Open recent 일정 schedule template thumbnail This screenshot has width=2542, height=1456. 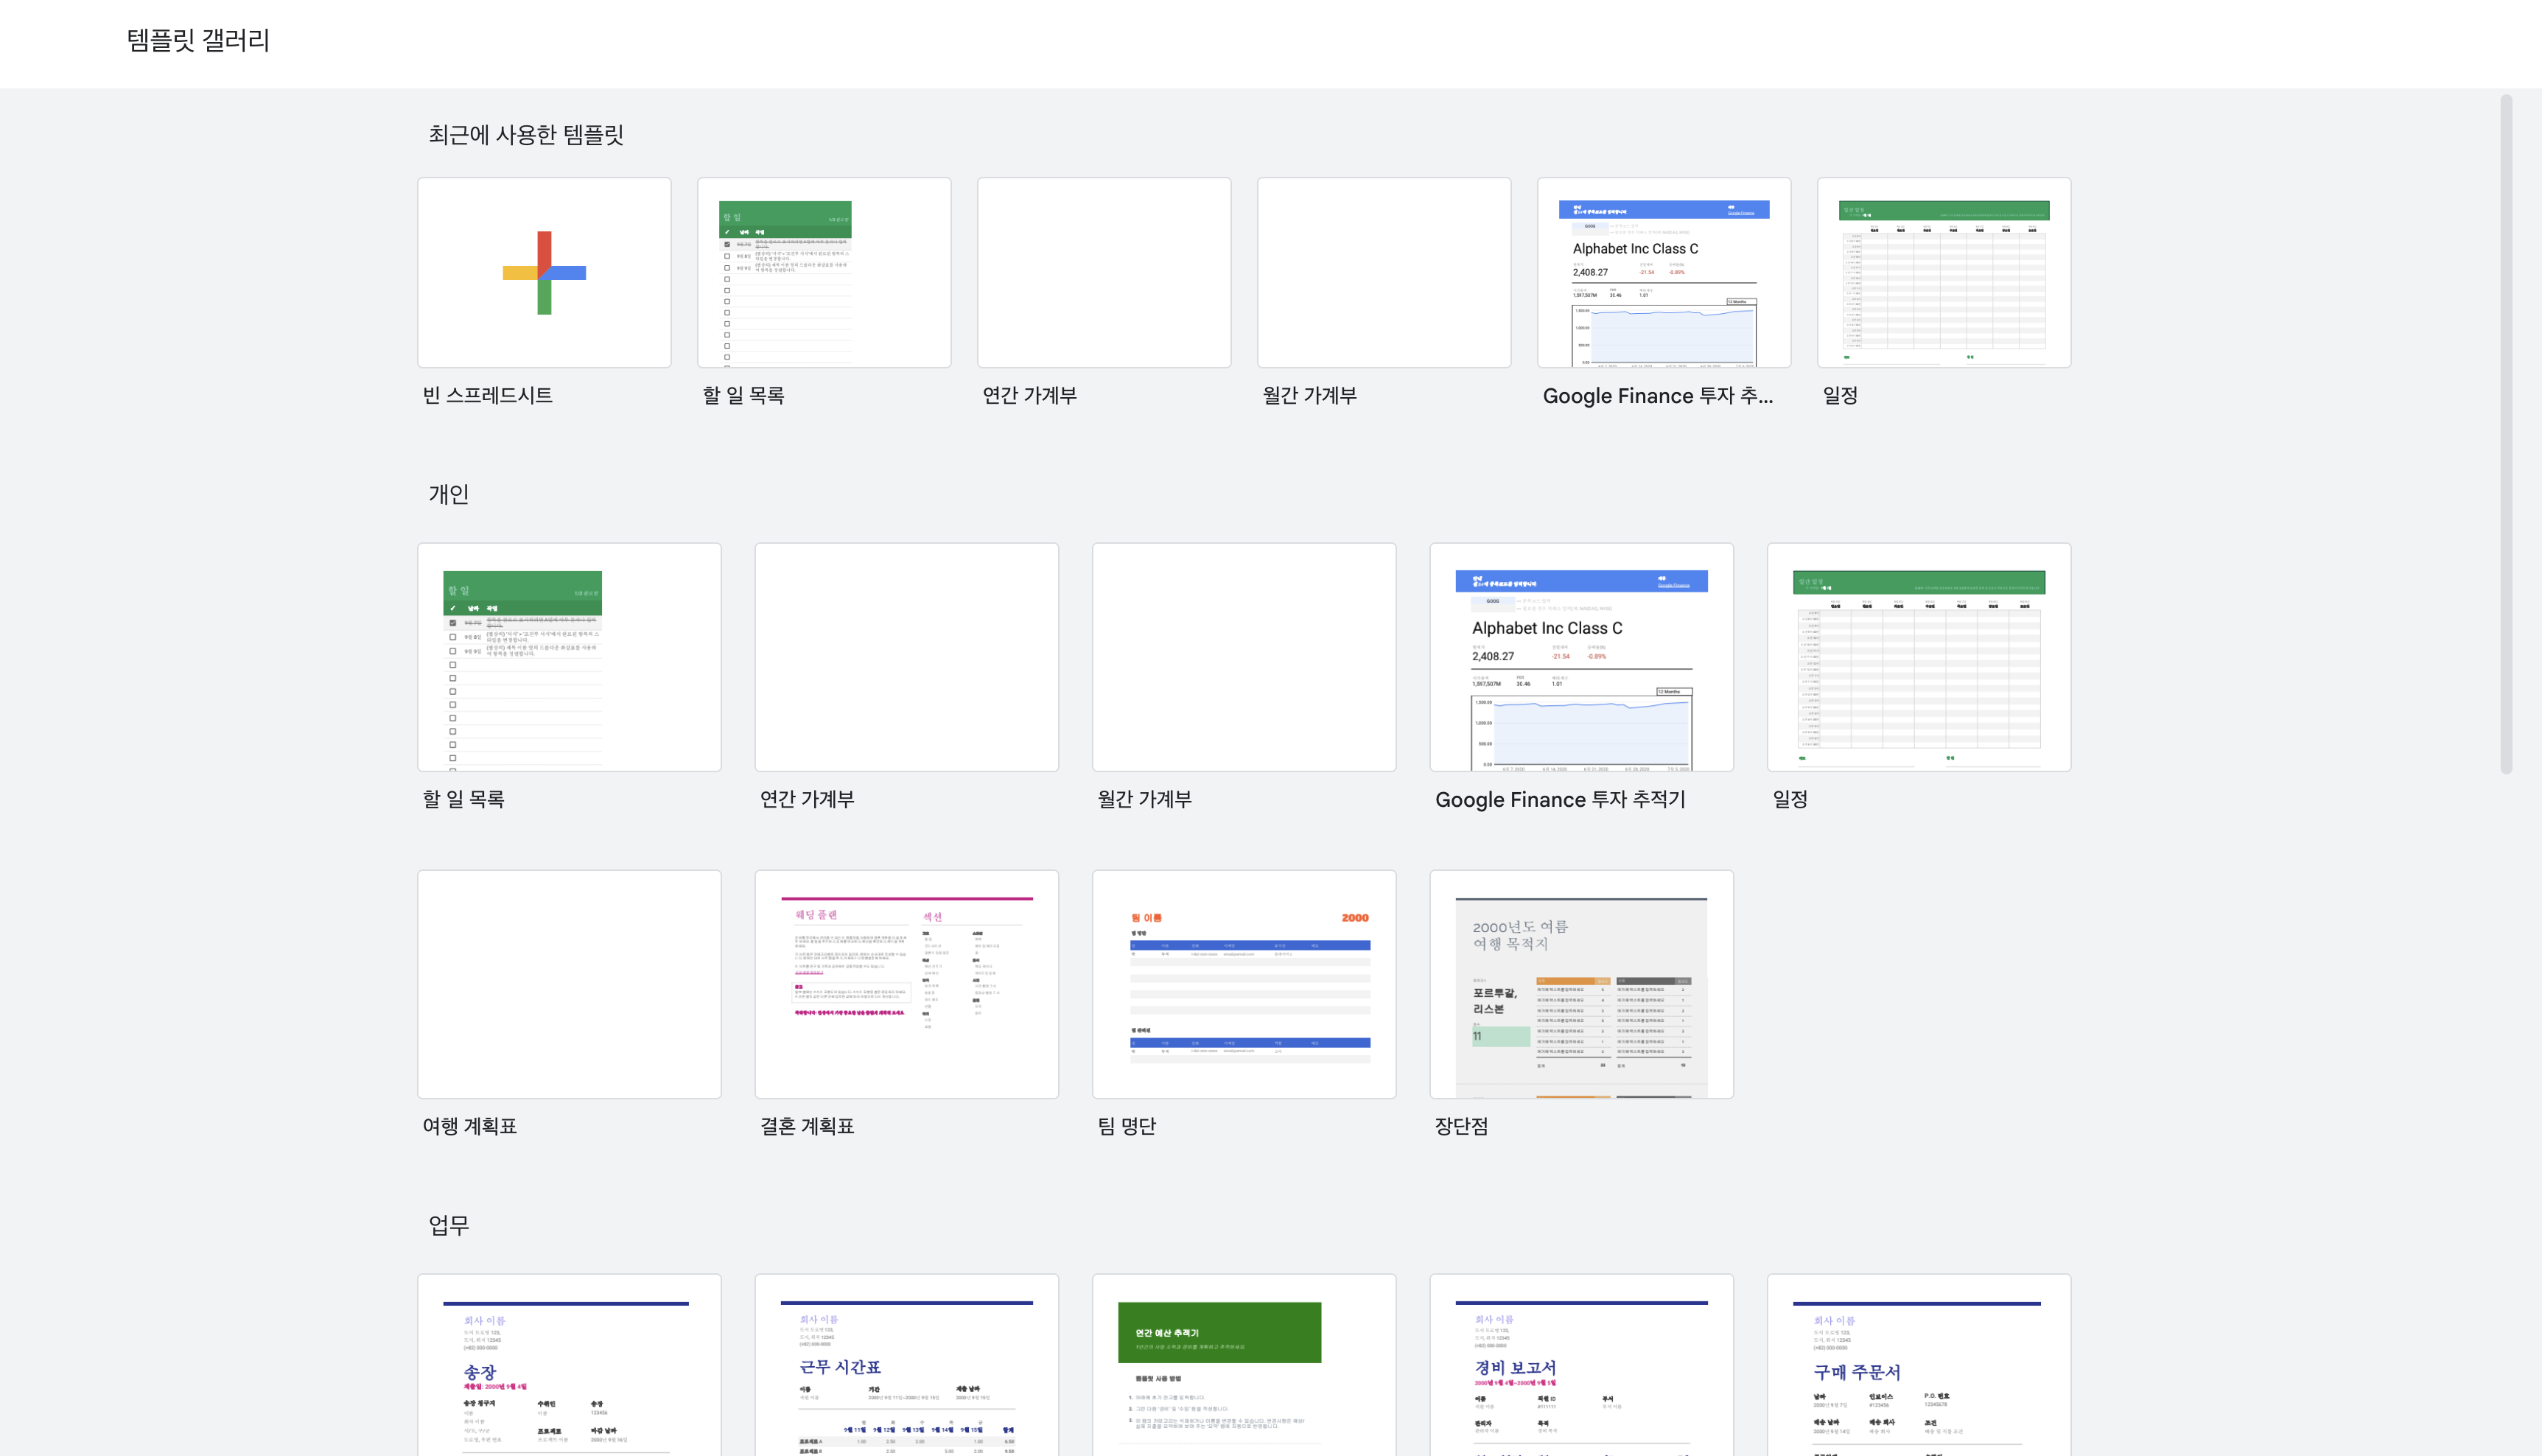(1944, 273)
